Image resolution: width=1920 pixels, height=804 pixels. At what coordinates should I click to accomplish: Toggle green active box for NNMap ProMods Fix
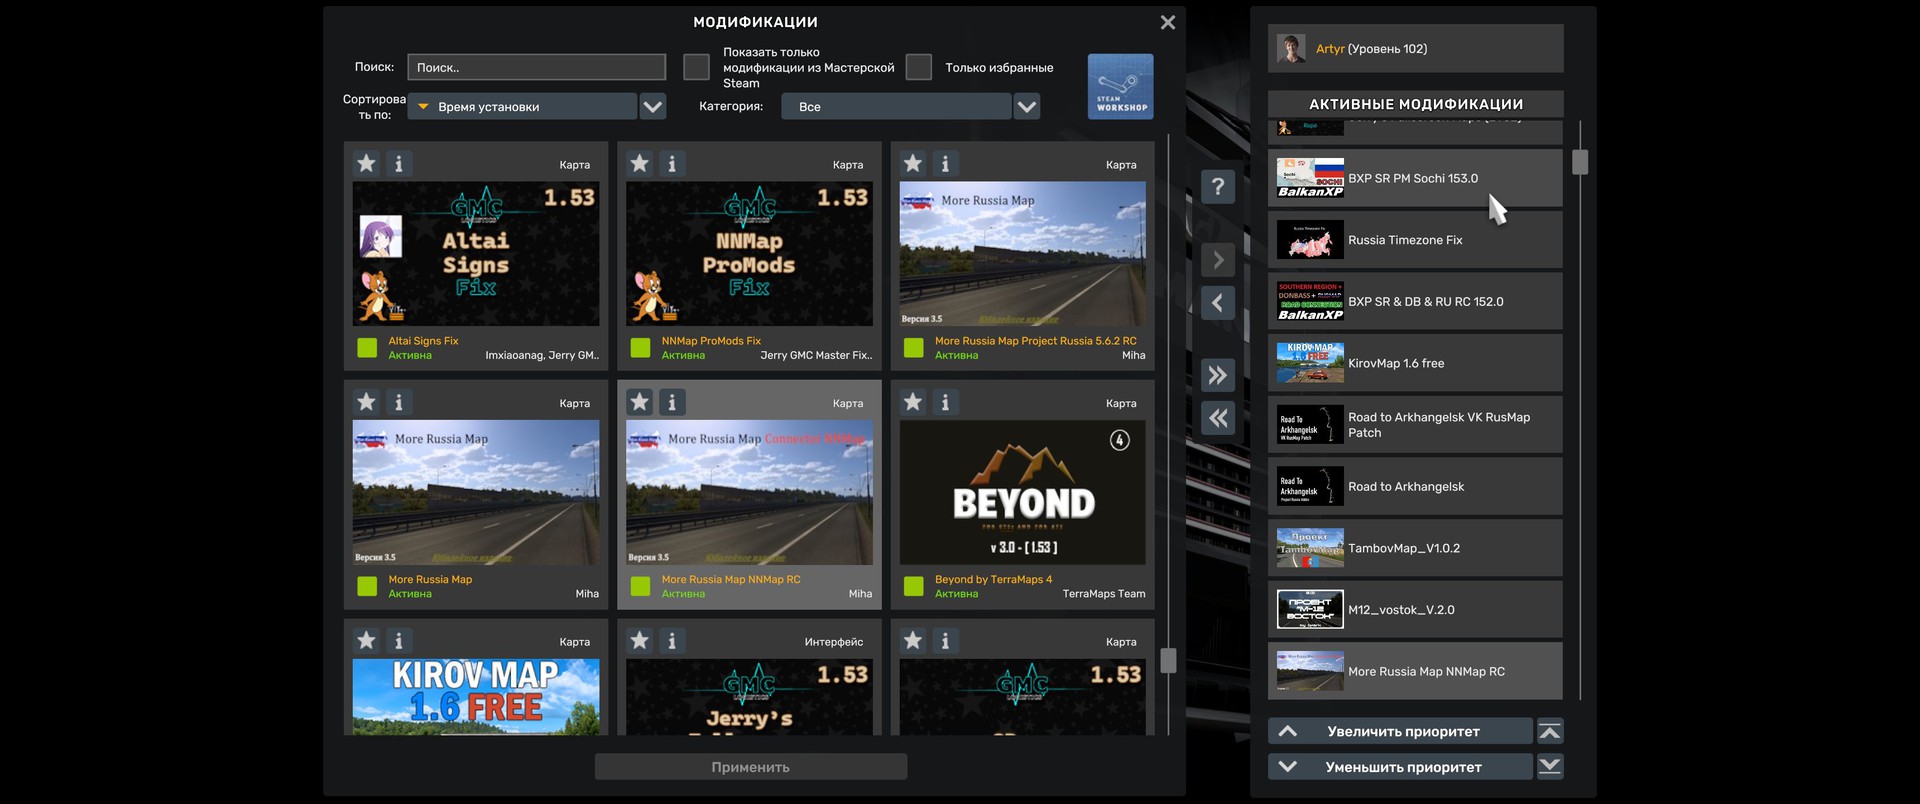coord(641,348)
